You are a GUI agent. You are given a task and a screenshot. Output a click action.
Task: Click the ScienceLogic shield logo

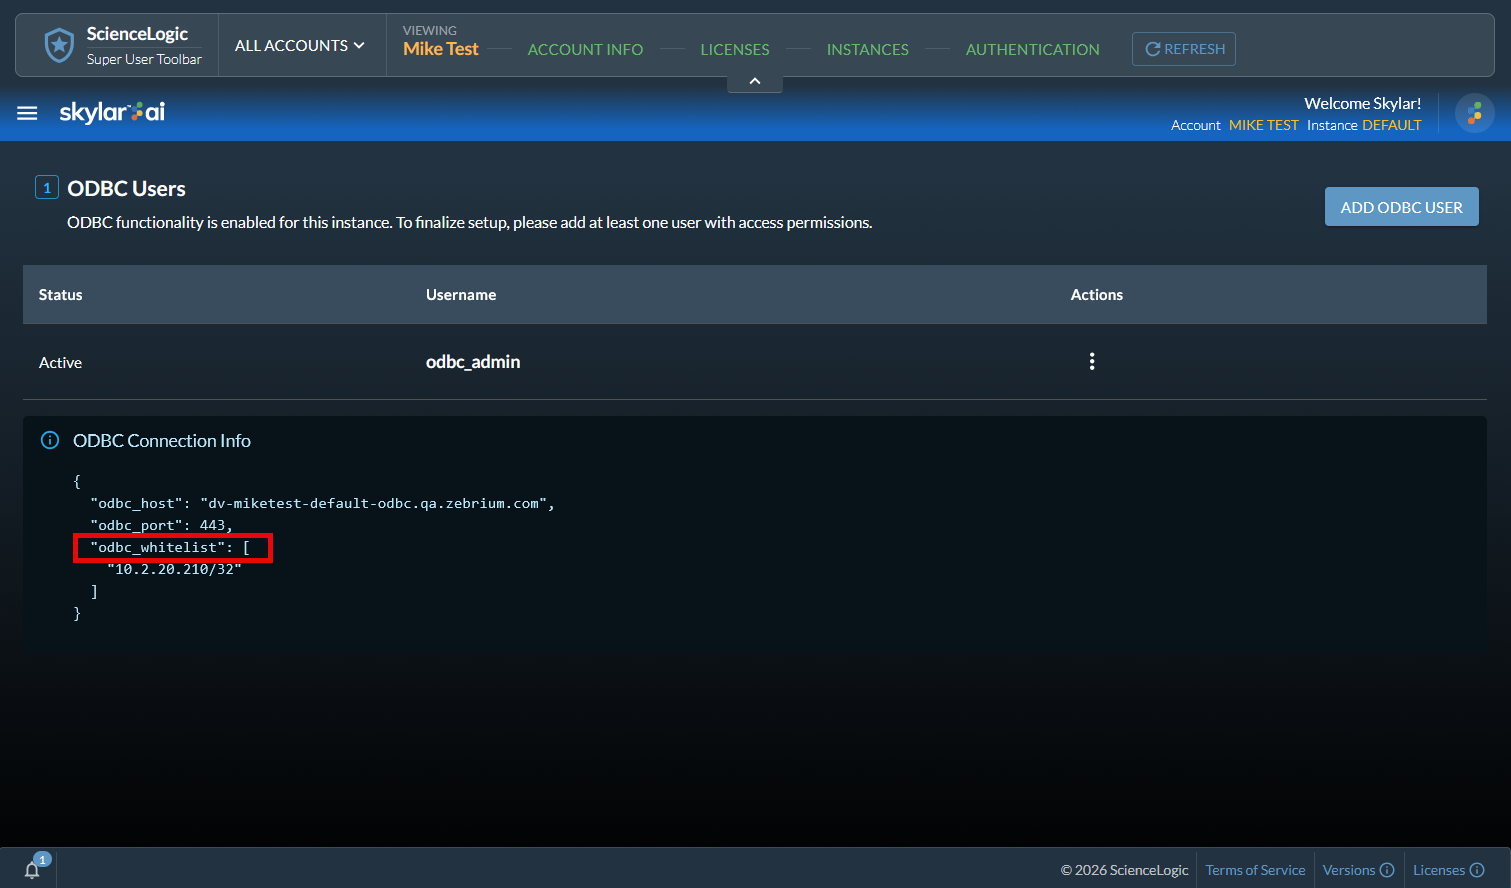point(59,46)
